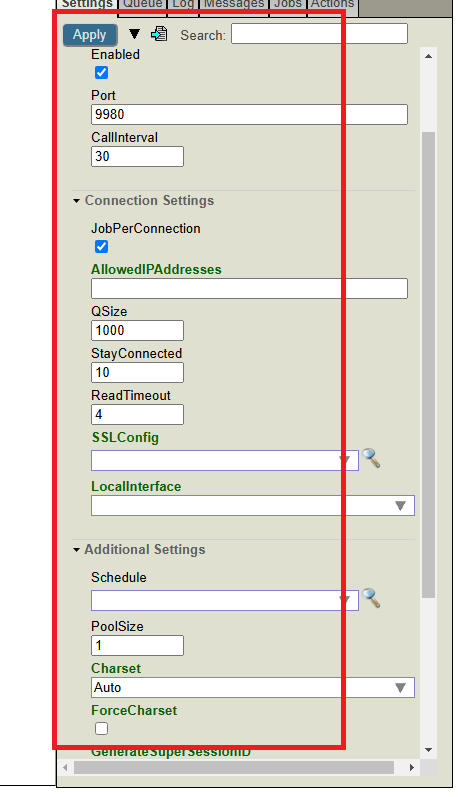The height and width of the screenshot is (797, 459).
Task: Click the magnifier icon next to Schedule
Action: tap(372, 598)
